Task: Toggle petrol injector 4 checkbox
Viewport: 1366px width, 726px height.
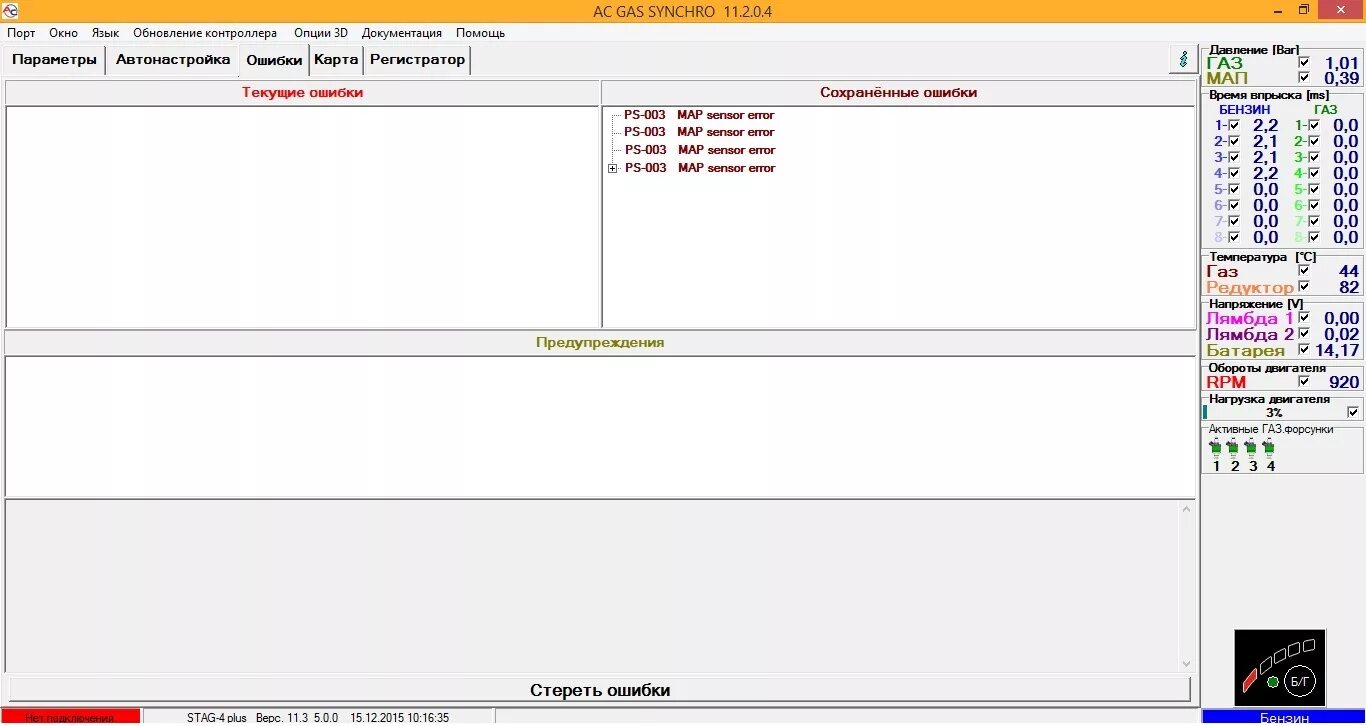Action: click(1234, 173)
